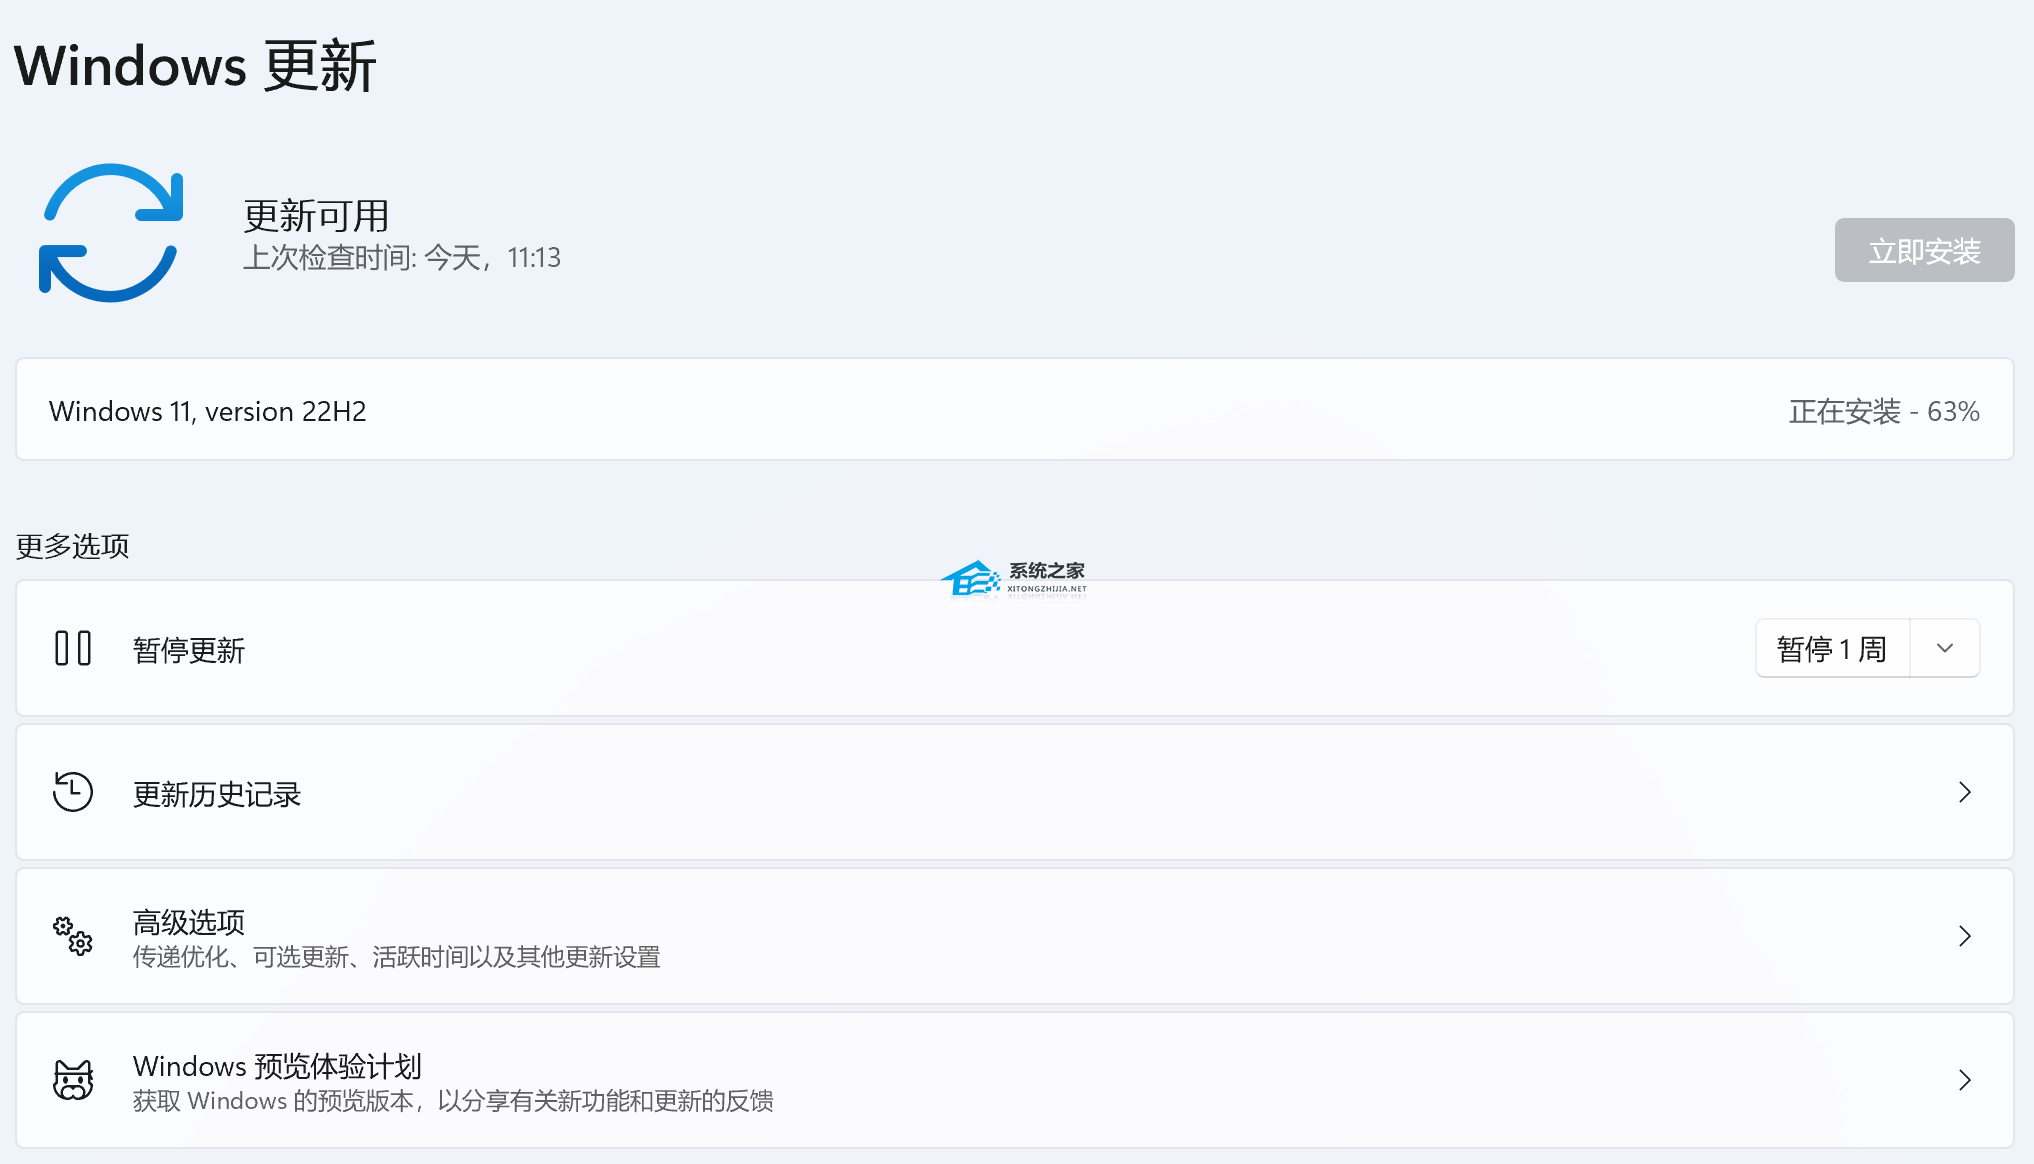Click the history clock icon for 更新历史记录
This screenshot has width=2034, height=1164.
click(x=73, y=792)
